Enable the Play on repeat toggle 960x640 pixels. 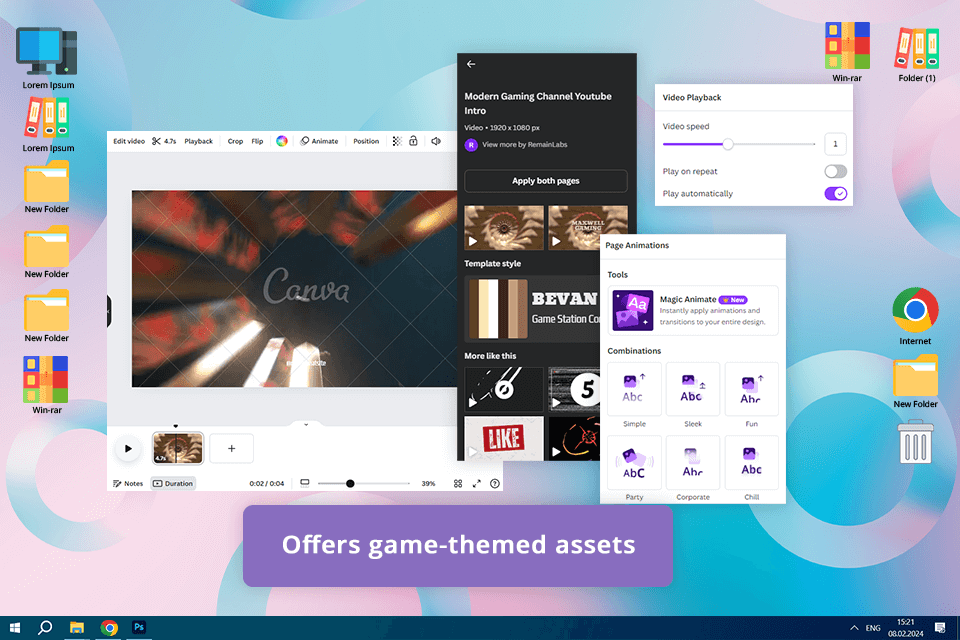(x=835, y=171)
